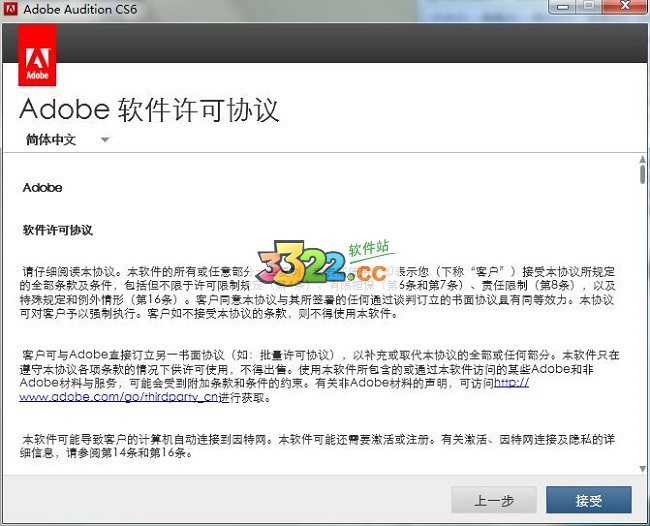This screenshot has height=526, width=650.
Task: Click the Adobe Audition title bar icon
Action: coord(10,8)
